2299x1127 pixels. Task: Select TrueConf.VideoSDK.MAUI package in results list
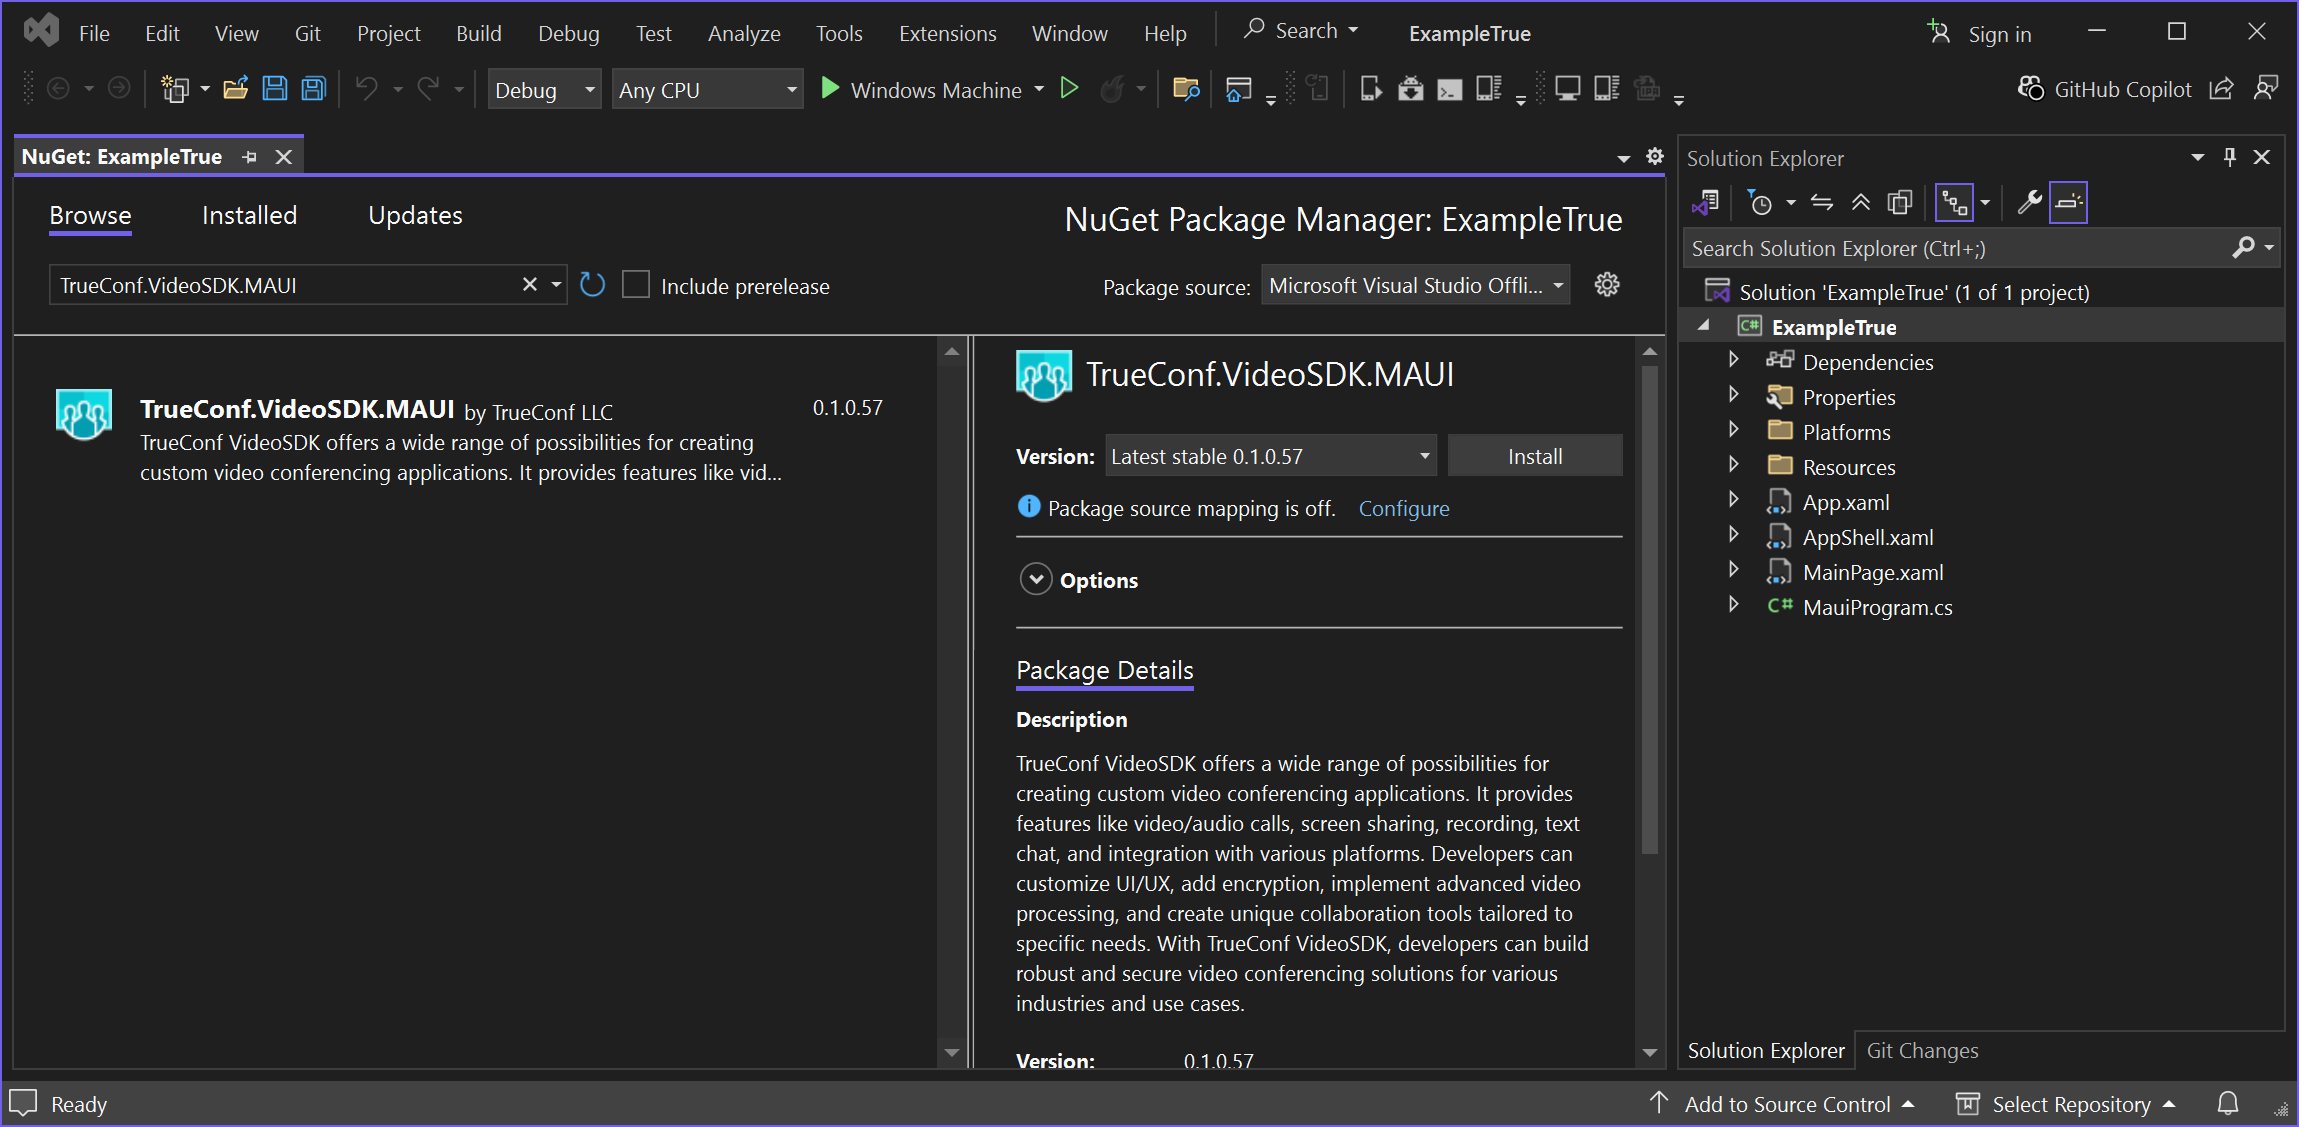pos(475,440)
